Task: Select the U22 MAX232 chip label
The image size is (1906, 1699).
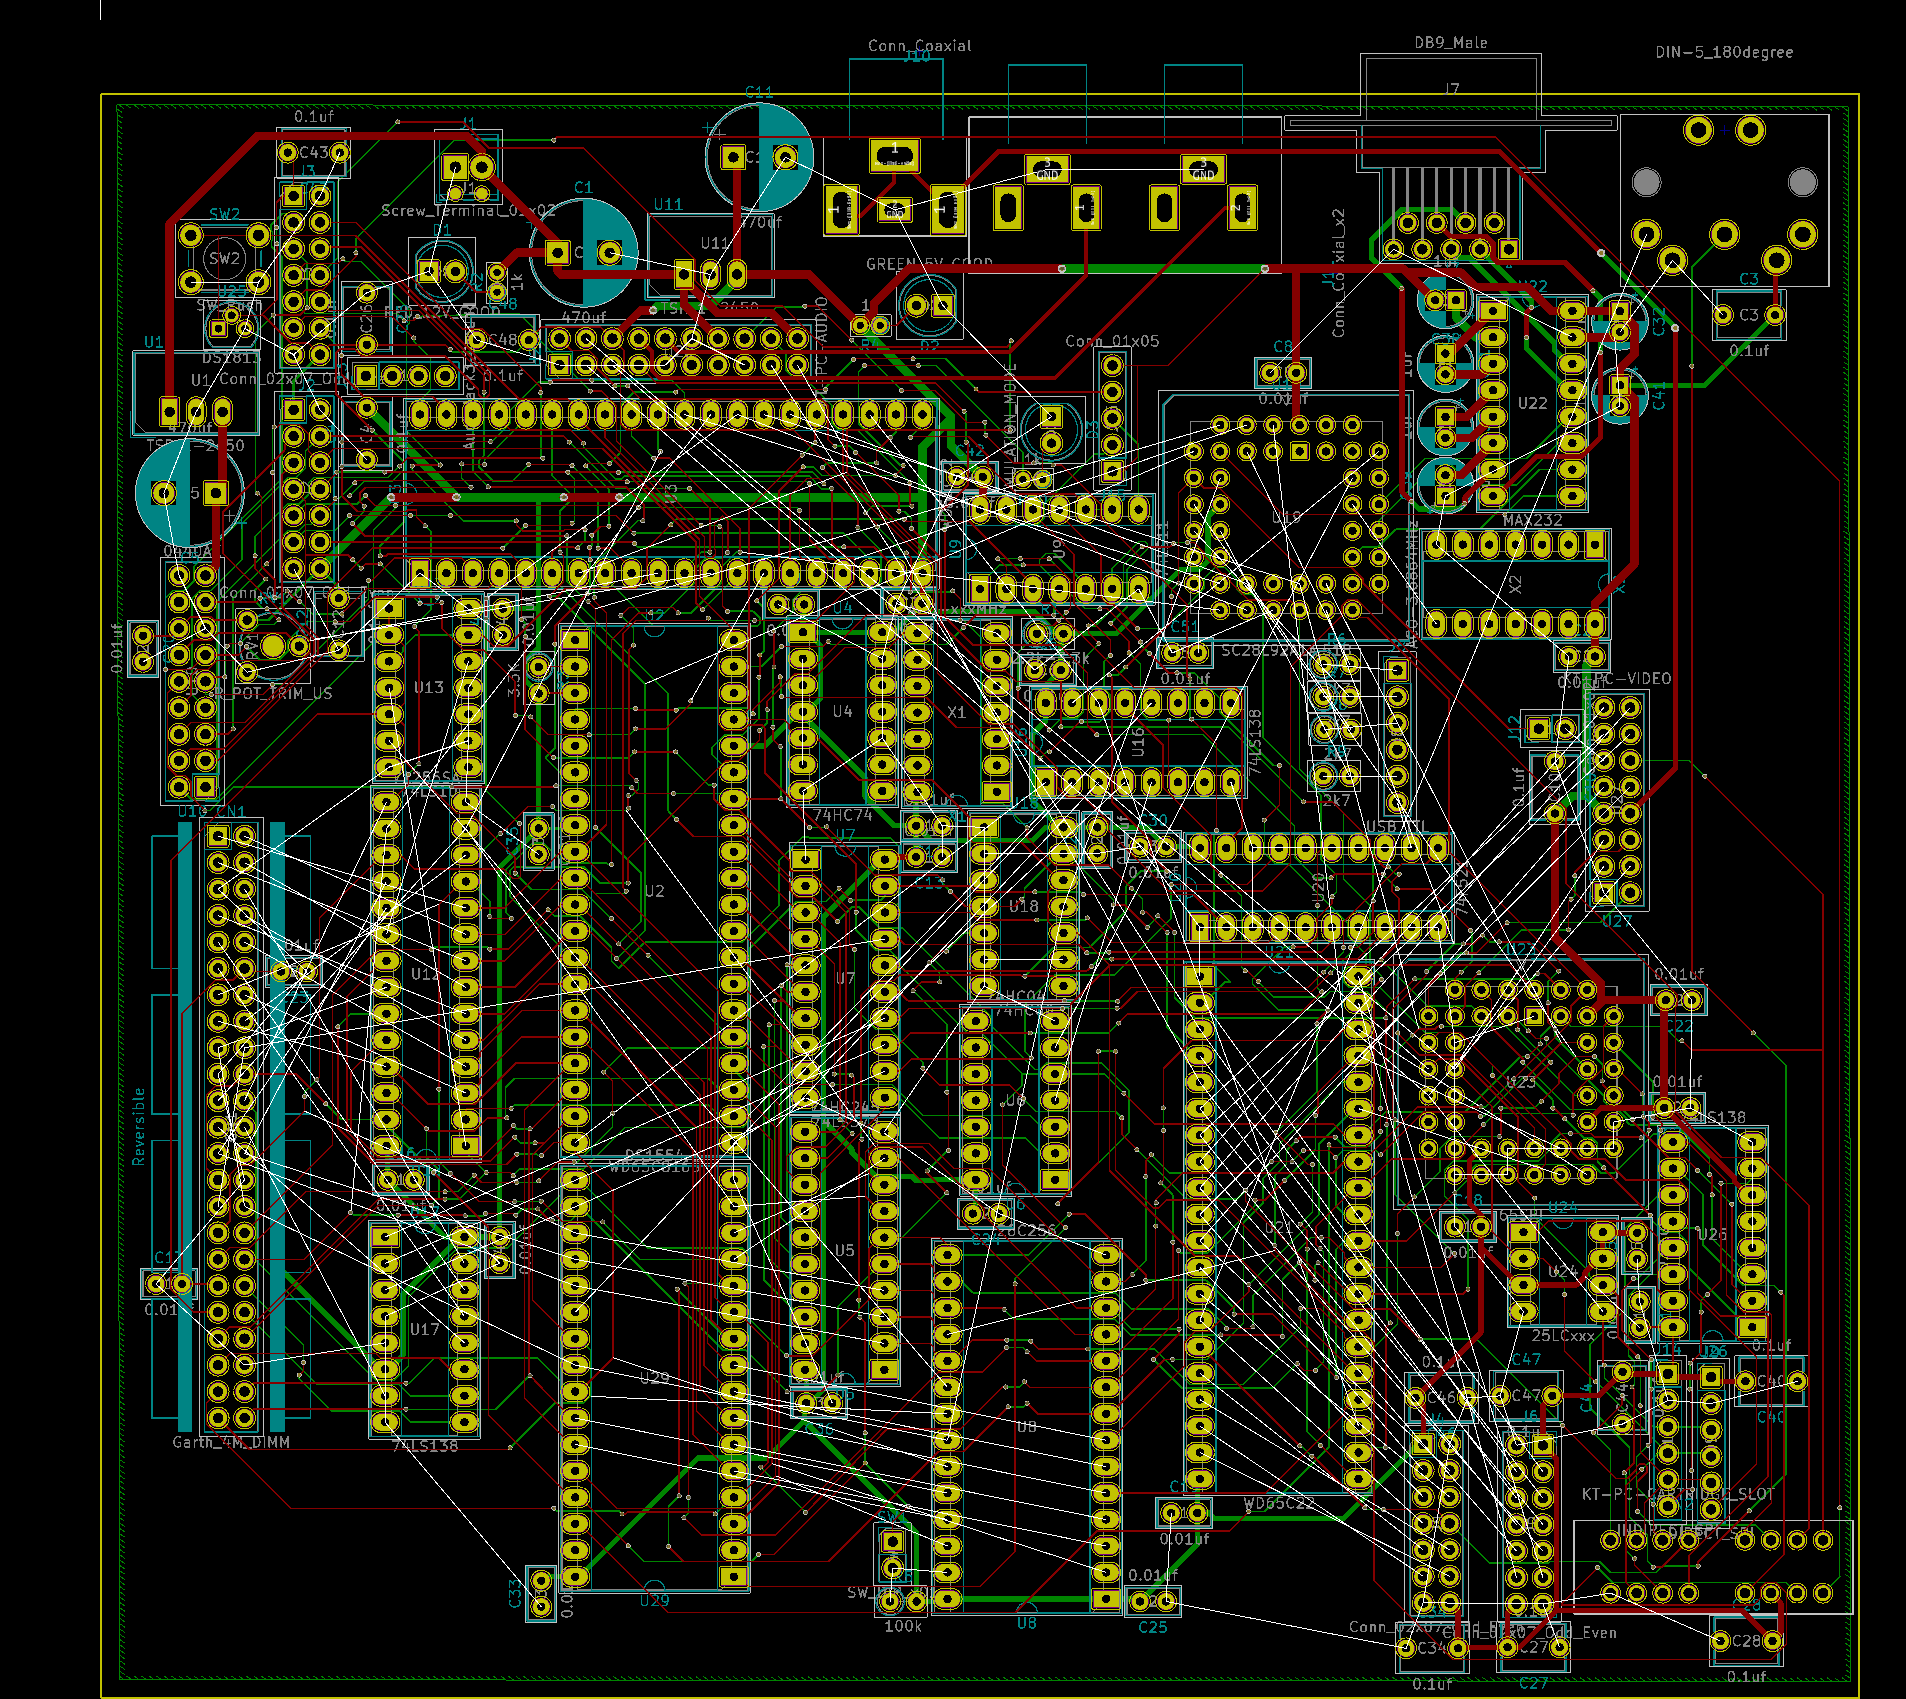Action: point(1532,403)
